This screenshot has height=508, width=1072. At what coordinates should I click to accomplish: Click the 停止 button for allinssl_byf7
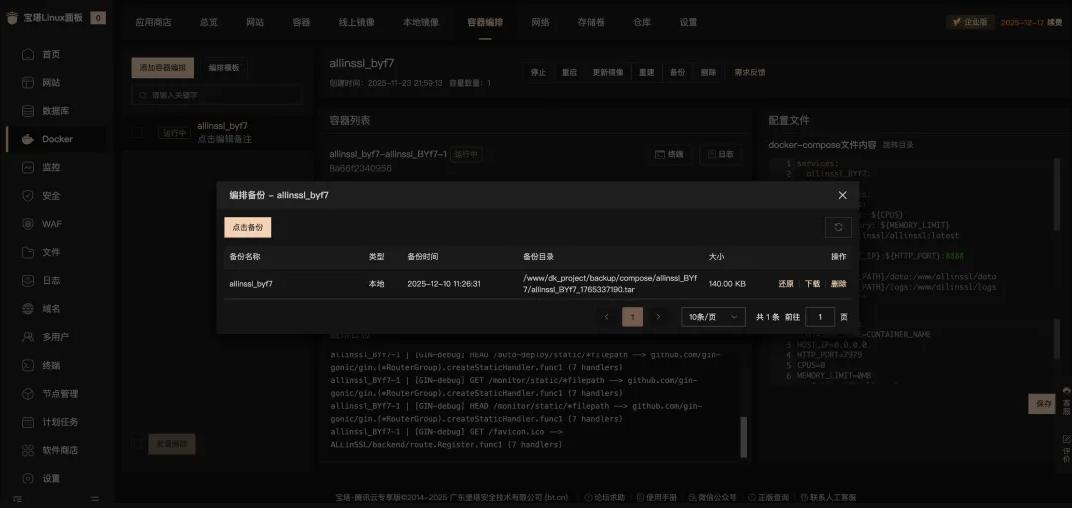click(539, 72)
